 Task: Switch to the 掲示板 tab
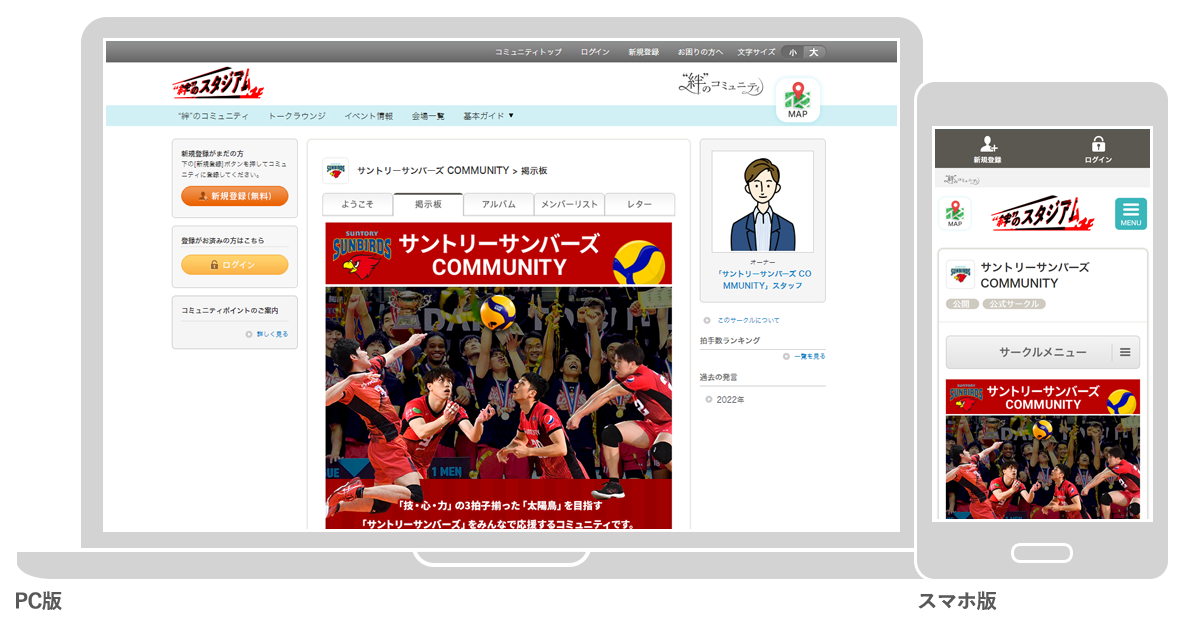pos(428,204)
